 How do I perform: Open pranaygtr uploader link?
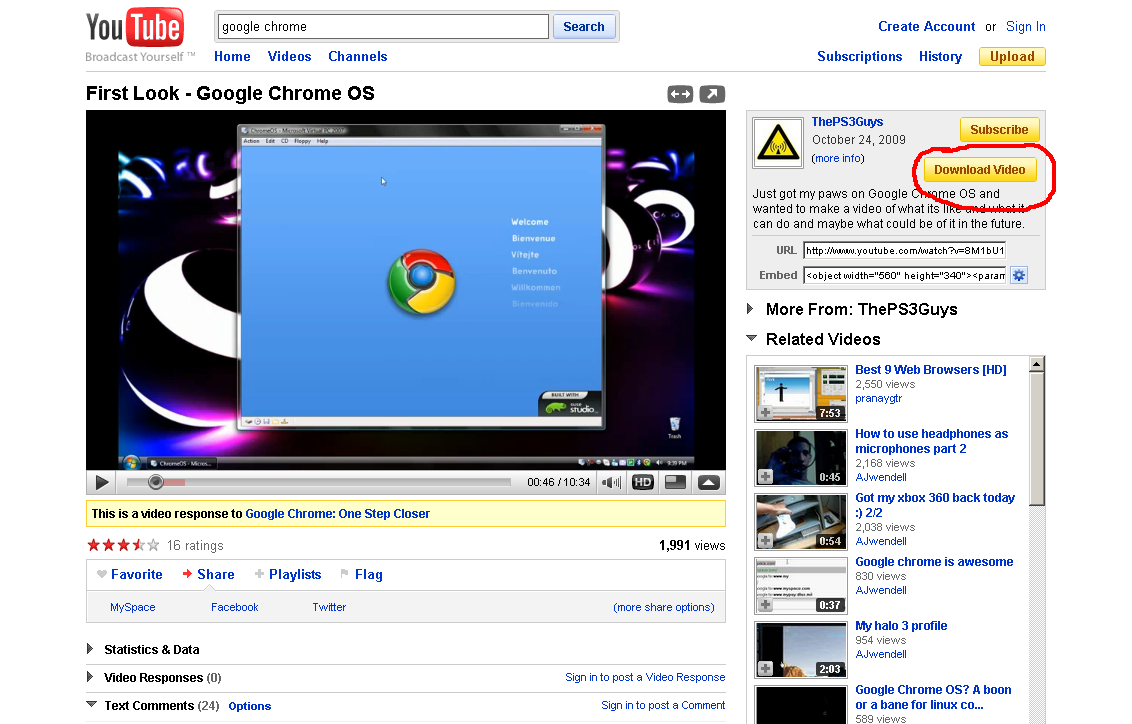tap(878, 398)
